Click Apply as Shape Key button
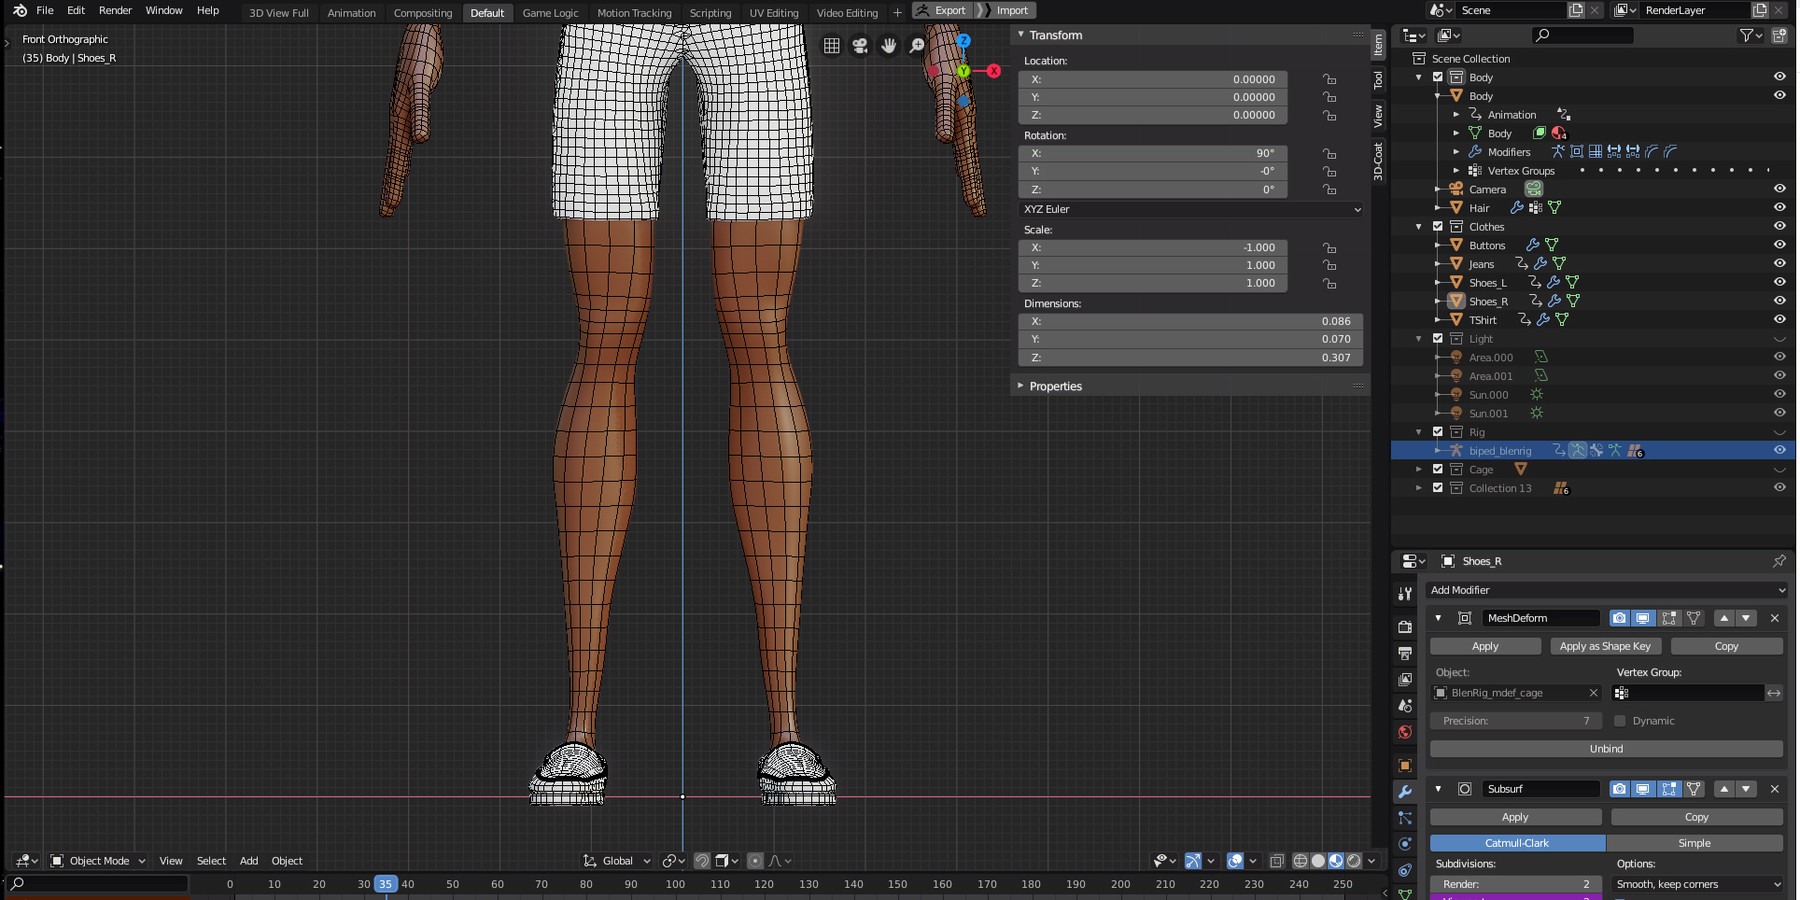The width and height of the screenshot is (1800, 900). (x=1605, y=646)
